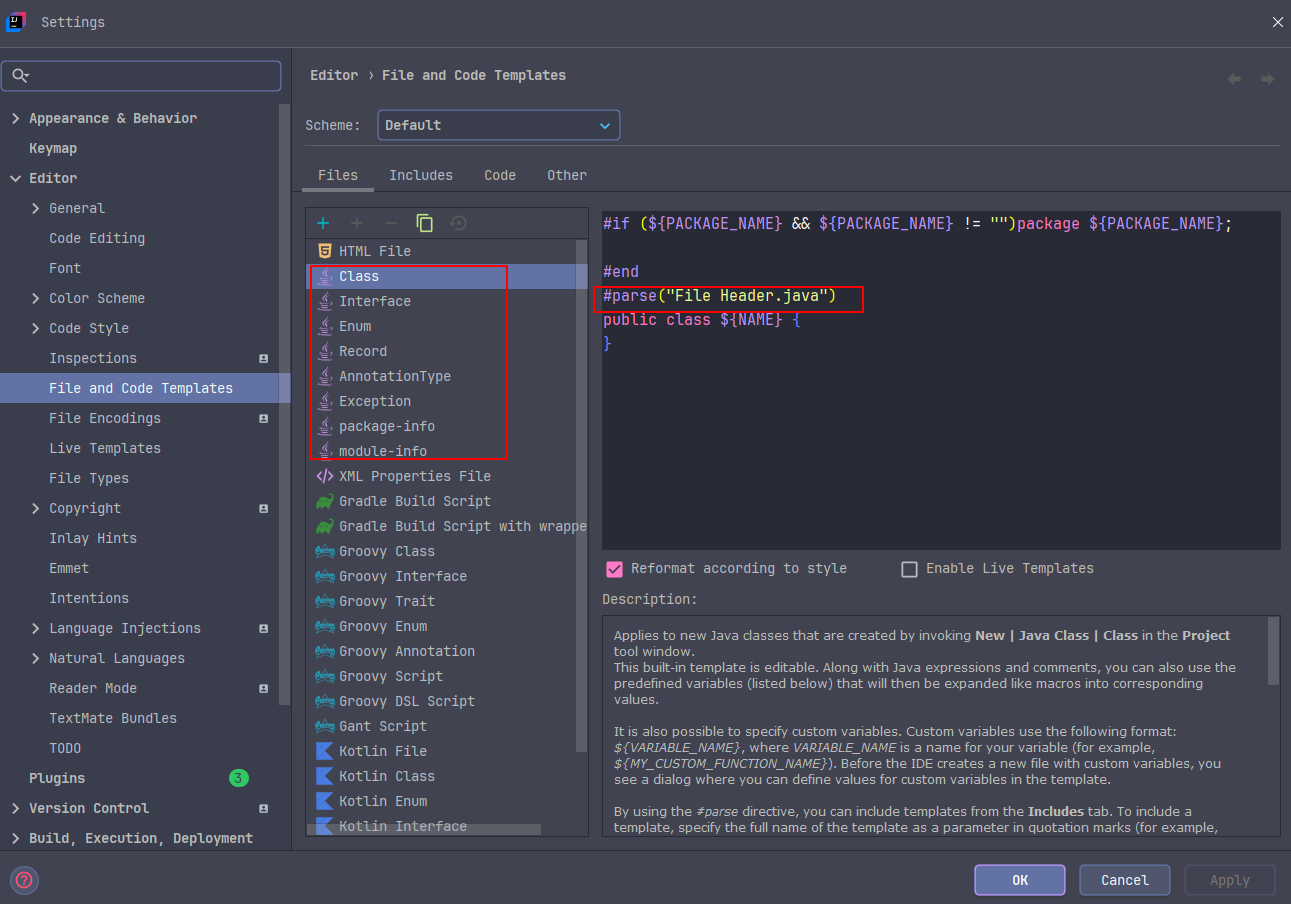Click the settings search input field

[x=150, y=76]
